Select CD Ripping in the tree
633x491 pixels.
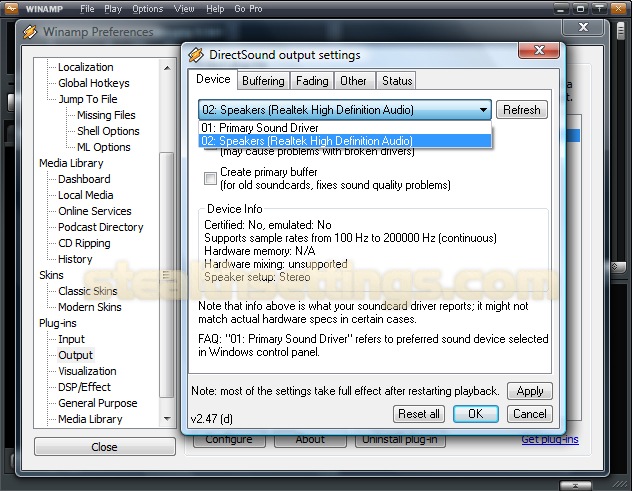pos(84,243)
